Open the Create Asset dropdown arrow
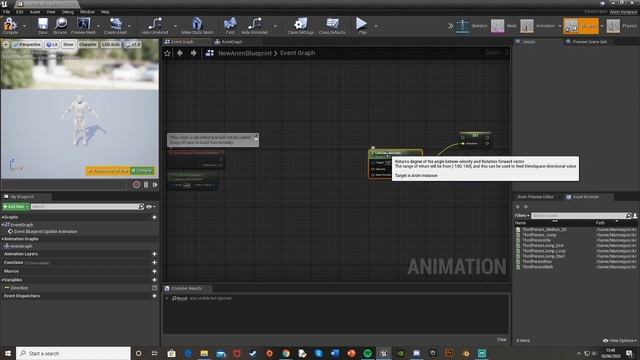Screen dimensions: 640x360 click(x=130, y=26)
